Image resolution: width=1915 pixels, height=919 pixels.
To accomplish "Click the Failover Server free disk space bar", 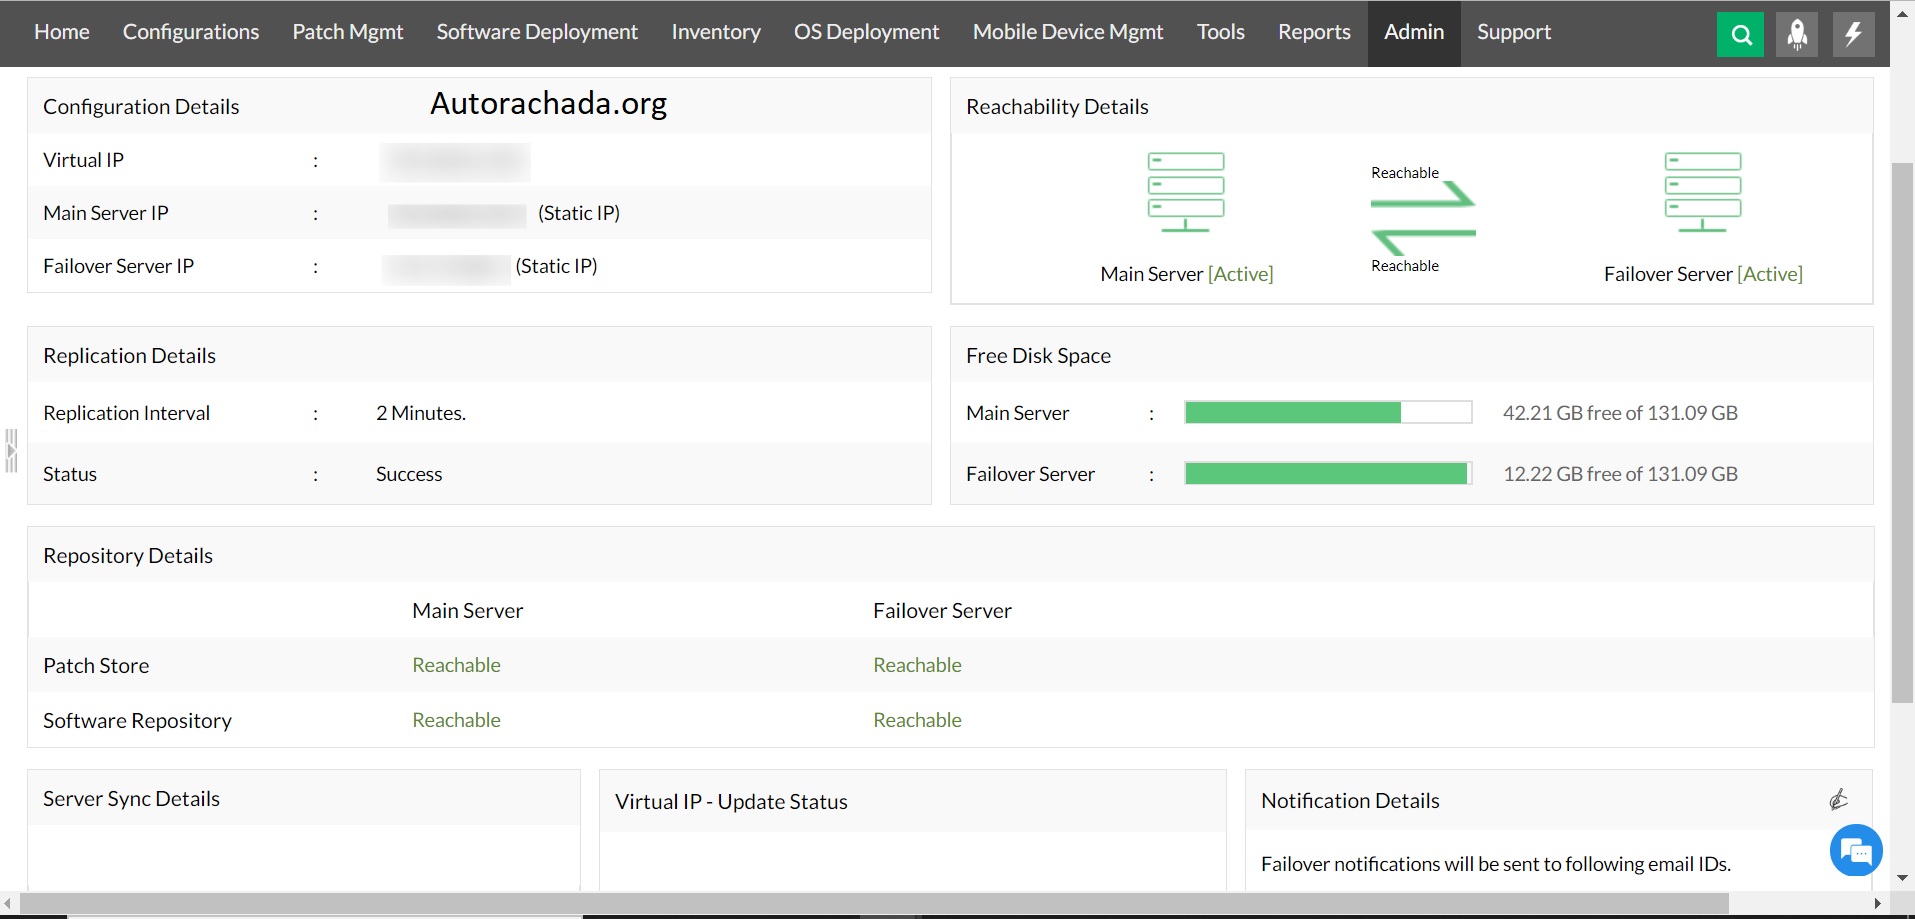I will (x=1327, y=474).
